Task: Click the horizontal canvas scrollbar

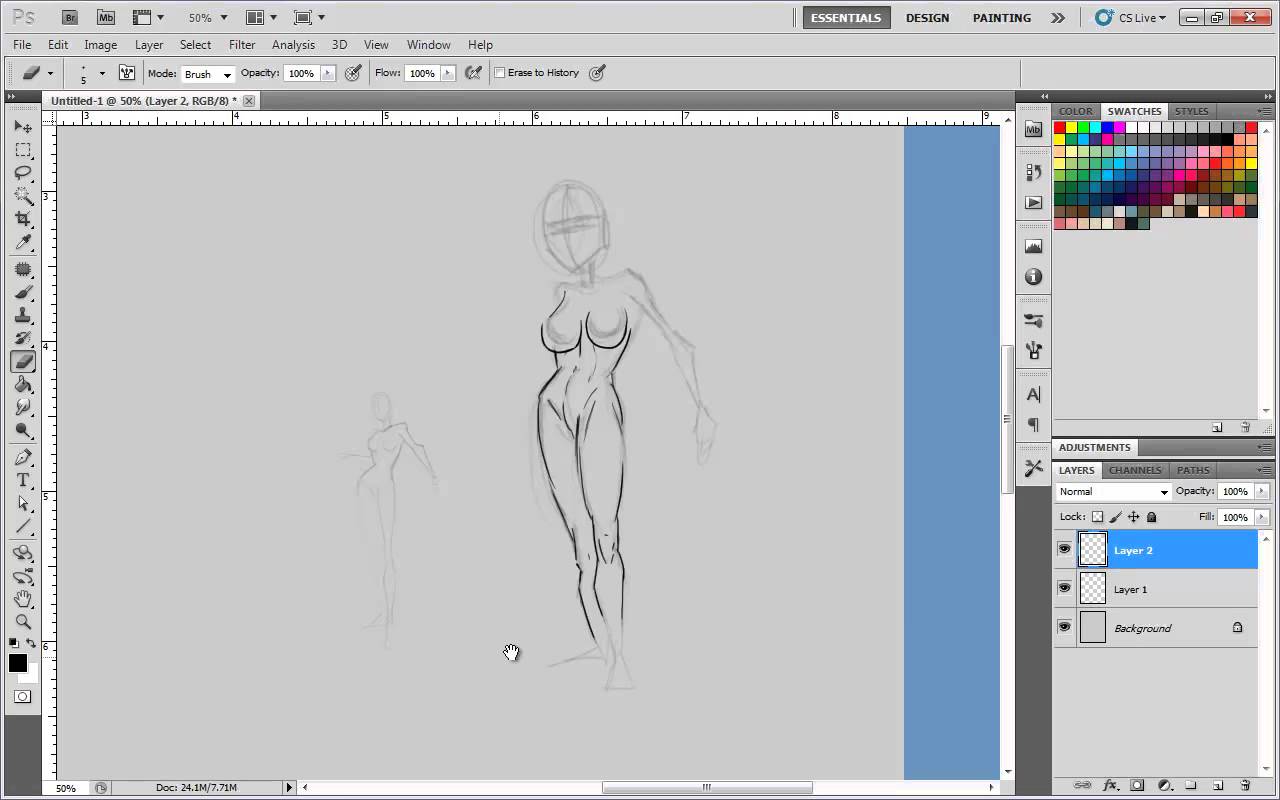Action: (x=706, y=787)
